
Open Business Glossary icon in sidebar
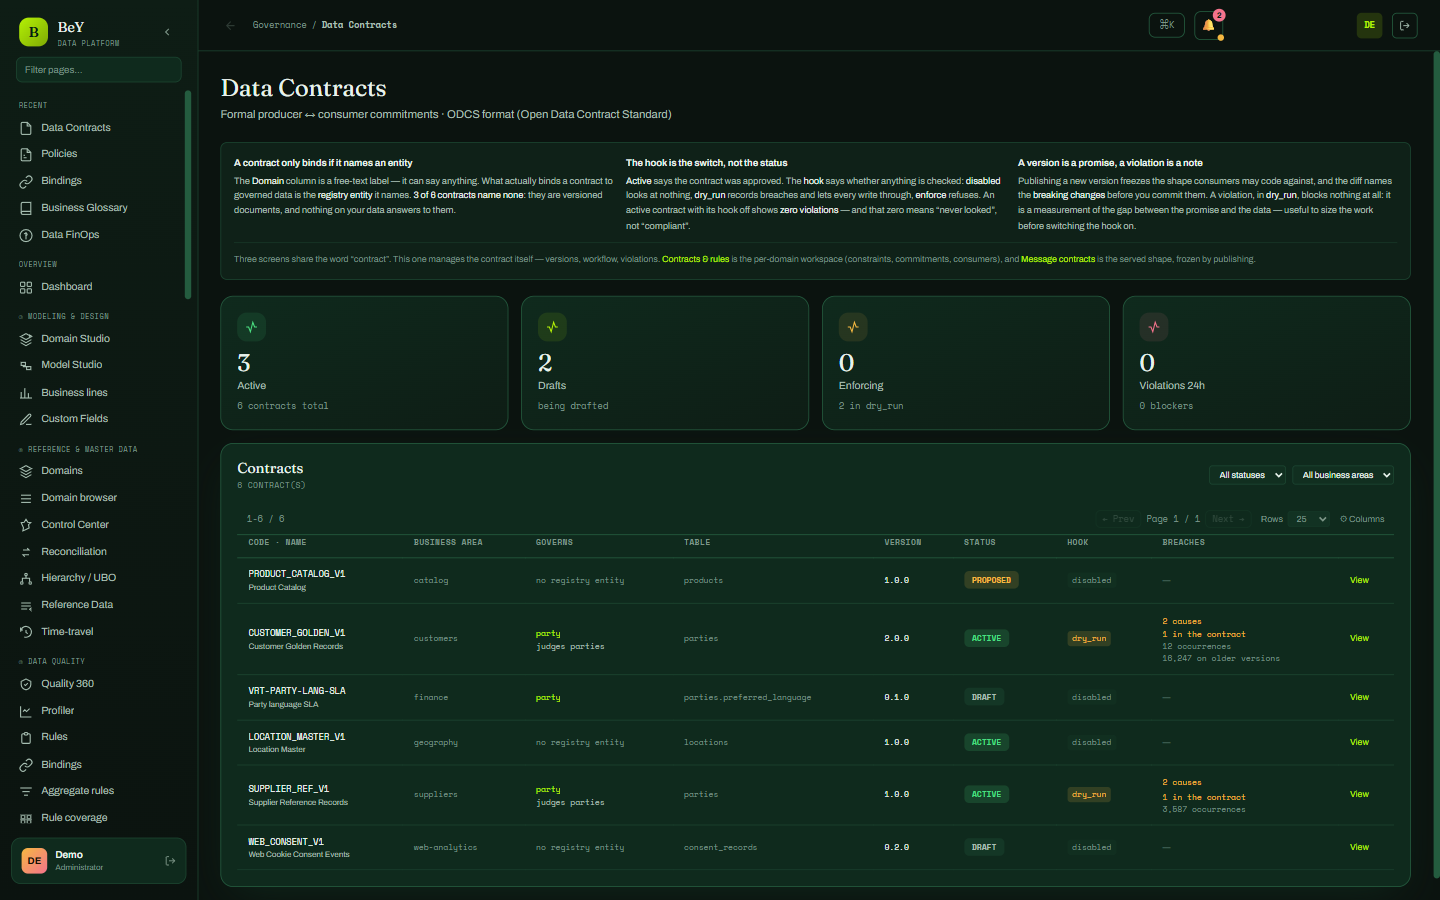pos(26,208)
